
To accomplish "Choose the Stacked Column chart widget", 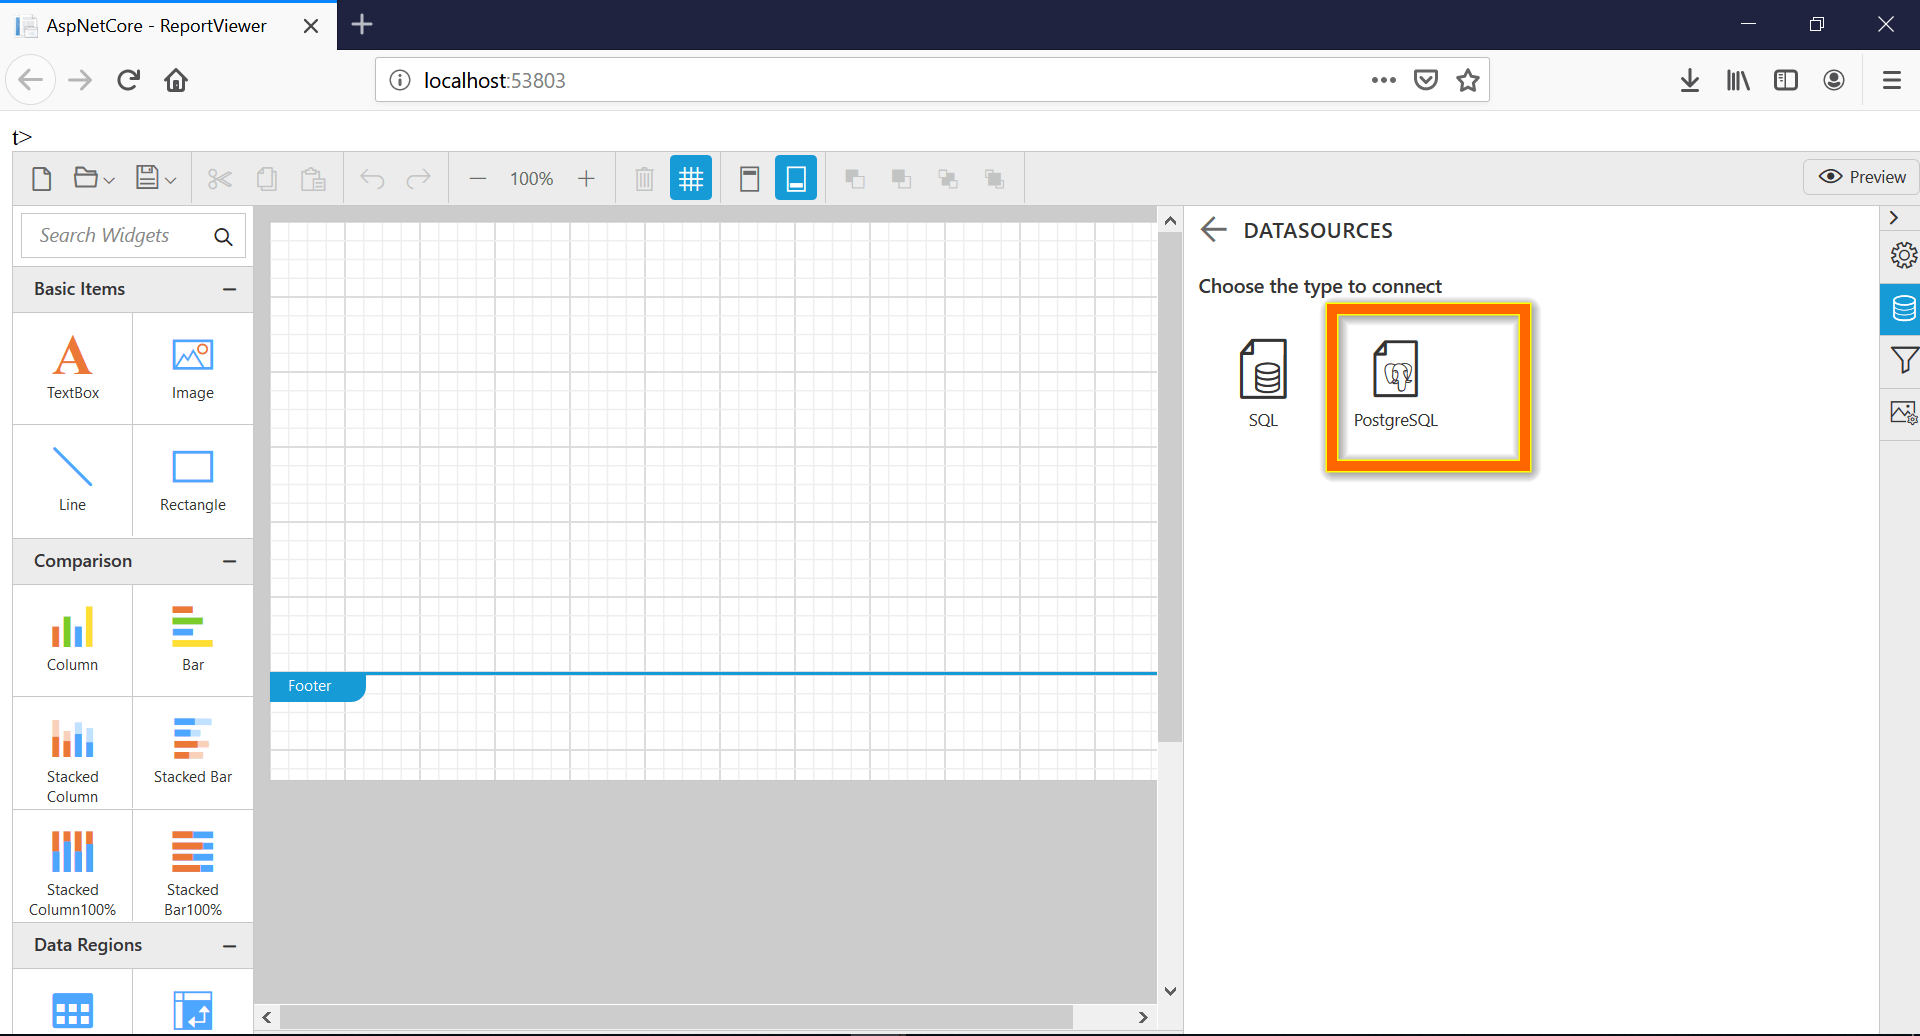I will coord(72,753).
